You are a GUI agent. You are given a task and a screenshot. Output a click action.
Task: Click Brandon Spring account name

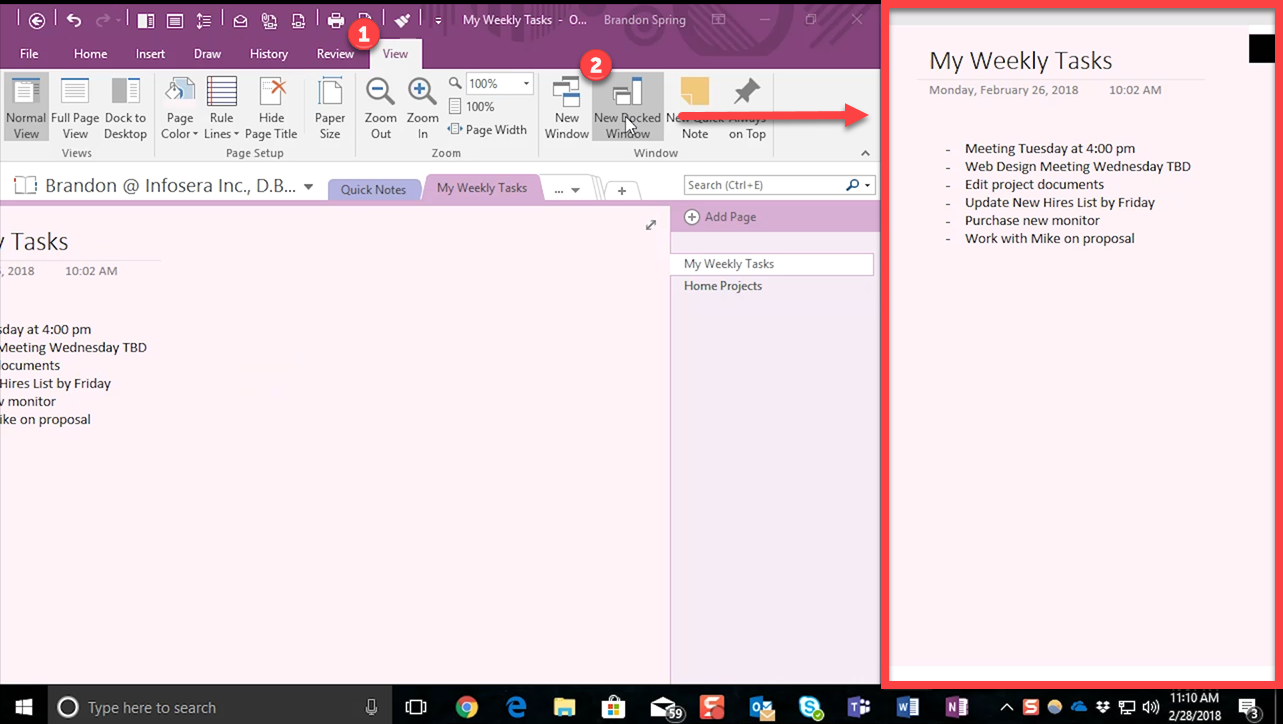click(645, 20)
